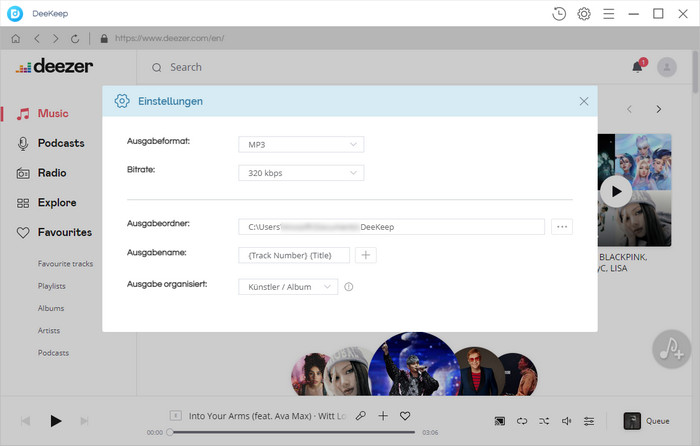Show info about Ausgabe organisiert

pos(349,287)
